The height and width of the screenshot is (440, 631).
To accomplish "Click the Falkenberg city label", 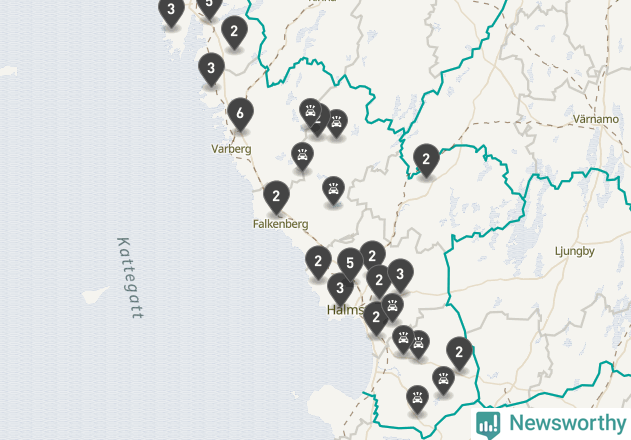I will click(x=280, y=224).
